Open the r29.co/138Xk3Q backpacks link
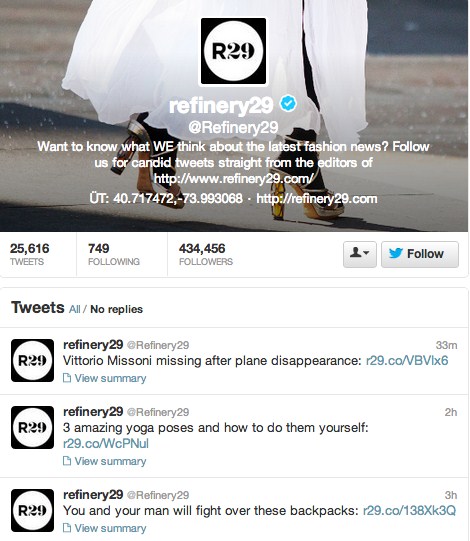470x541 pixels. pos(409,511)
